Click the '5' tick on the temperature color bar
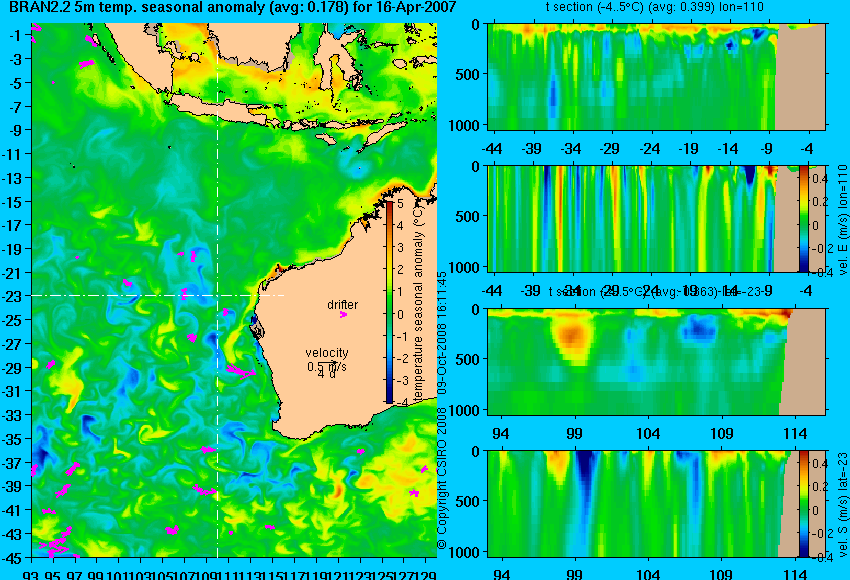Screen dimensions: 850x580 401,204
